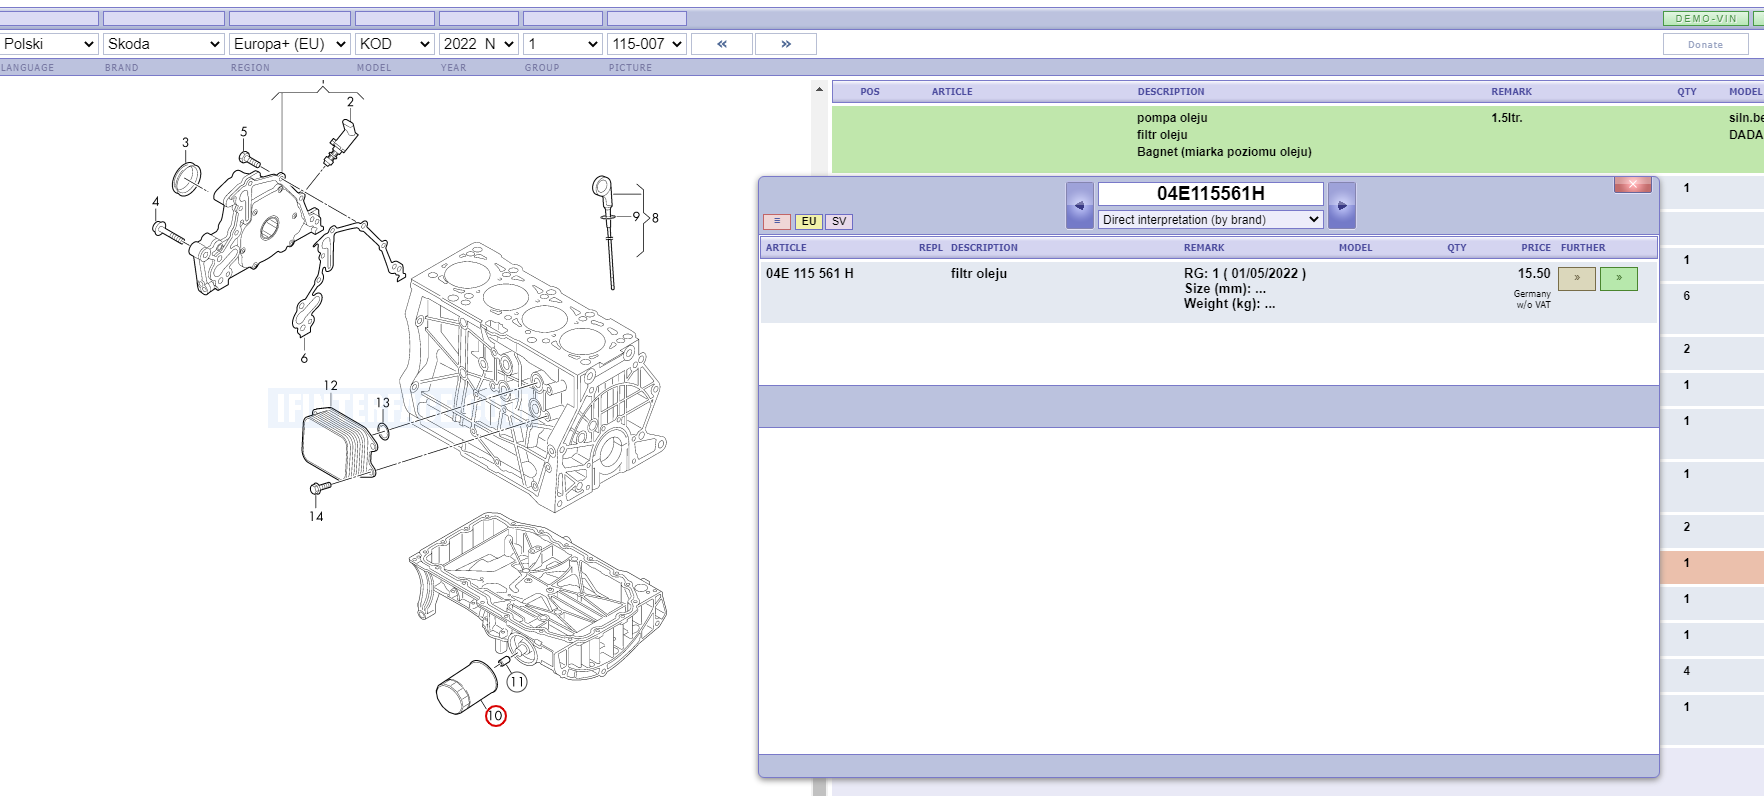Select article 04E 115 561 H
The height and width of the screenshot is (796, 1764).
pyautogui.click(x=810, y=273)
